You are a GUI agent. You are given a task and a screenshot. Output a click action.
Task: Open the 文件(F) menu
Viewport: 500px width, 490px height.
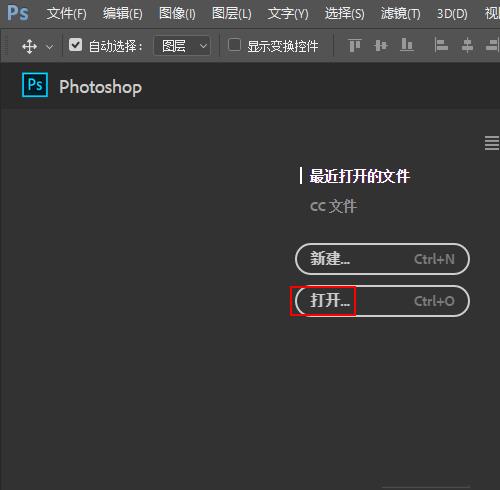pos(66,14)
